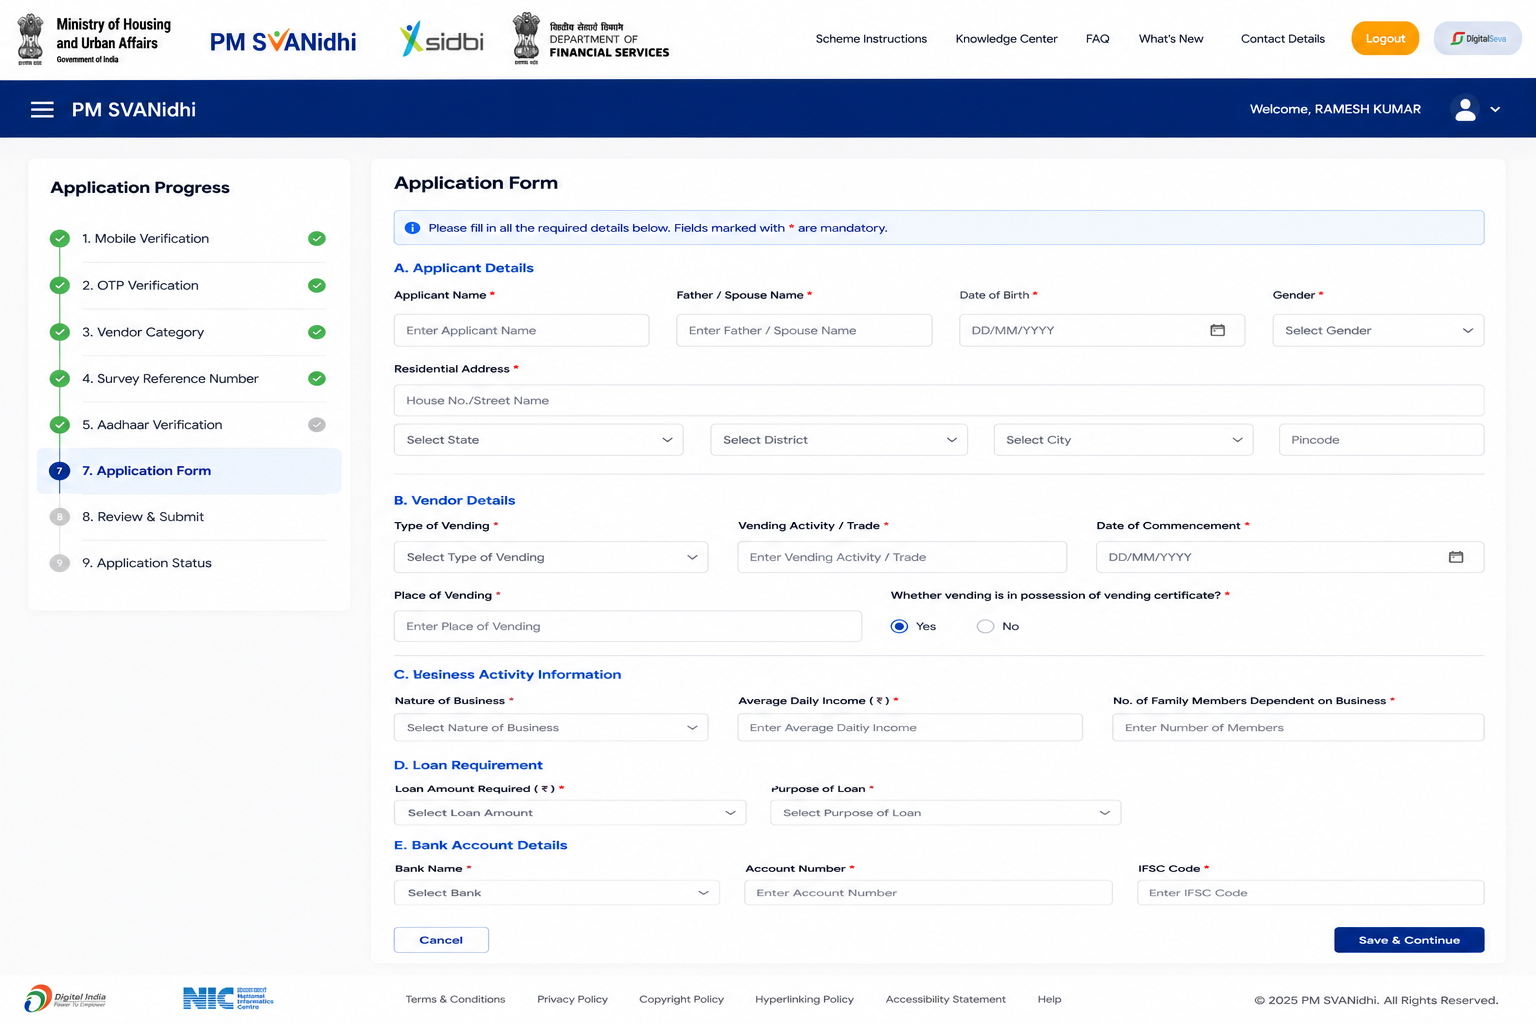
Task: Focus the Pincode field
Action: 1381,440
